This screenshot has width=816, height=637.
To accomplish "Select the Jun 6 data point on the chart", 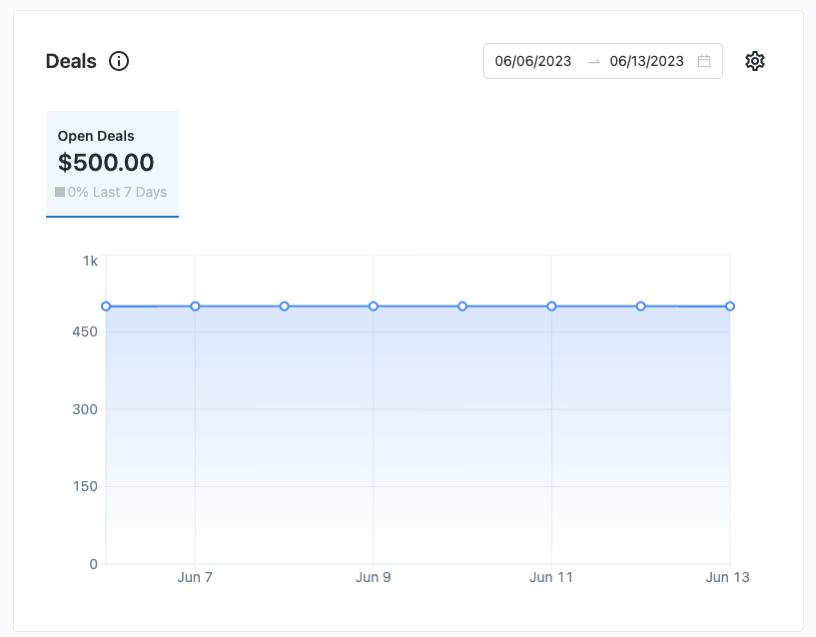I will pos(106,306).
